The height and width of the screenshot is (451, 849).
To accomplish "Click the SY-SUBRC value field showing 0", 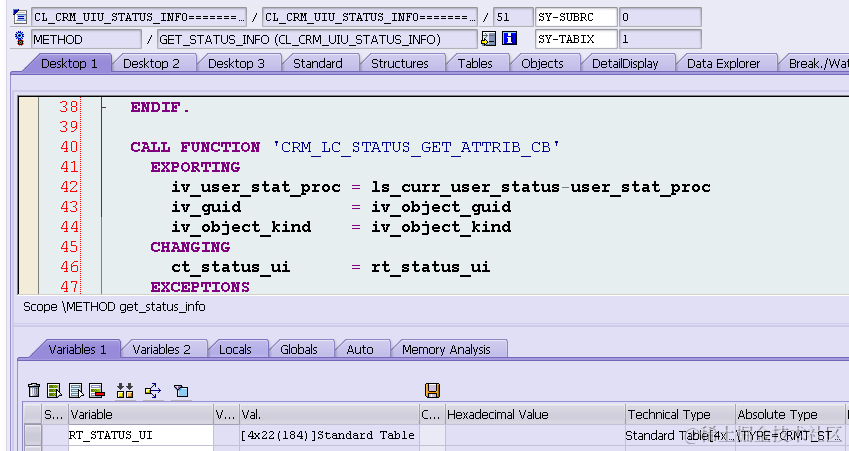I will [660, 17].
